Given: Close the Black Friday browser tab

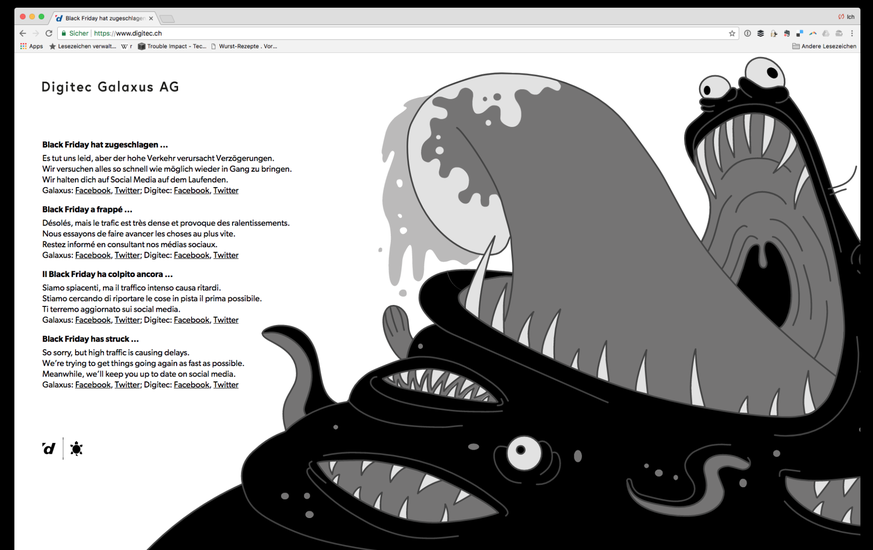Looking at the screenshot, I should click(151, 18).
